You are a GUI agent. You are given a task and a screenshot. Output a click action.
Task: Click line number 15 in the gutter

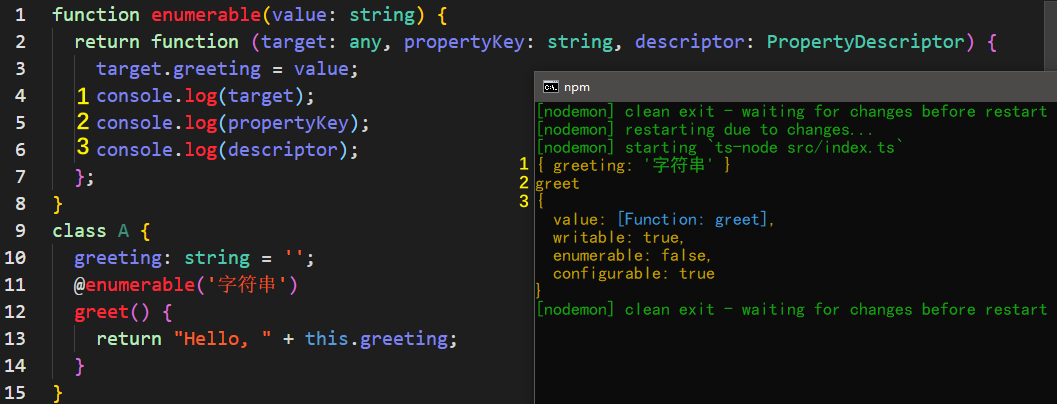point(15,393)
